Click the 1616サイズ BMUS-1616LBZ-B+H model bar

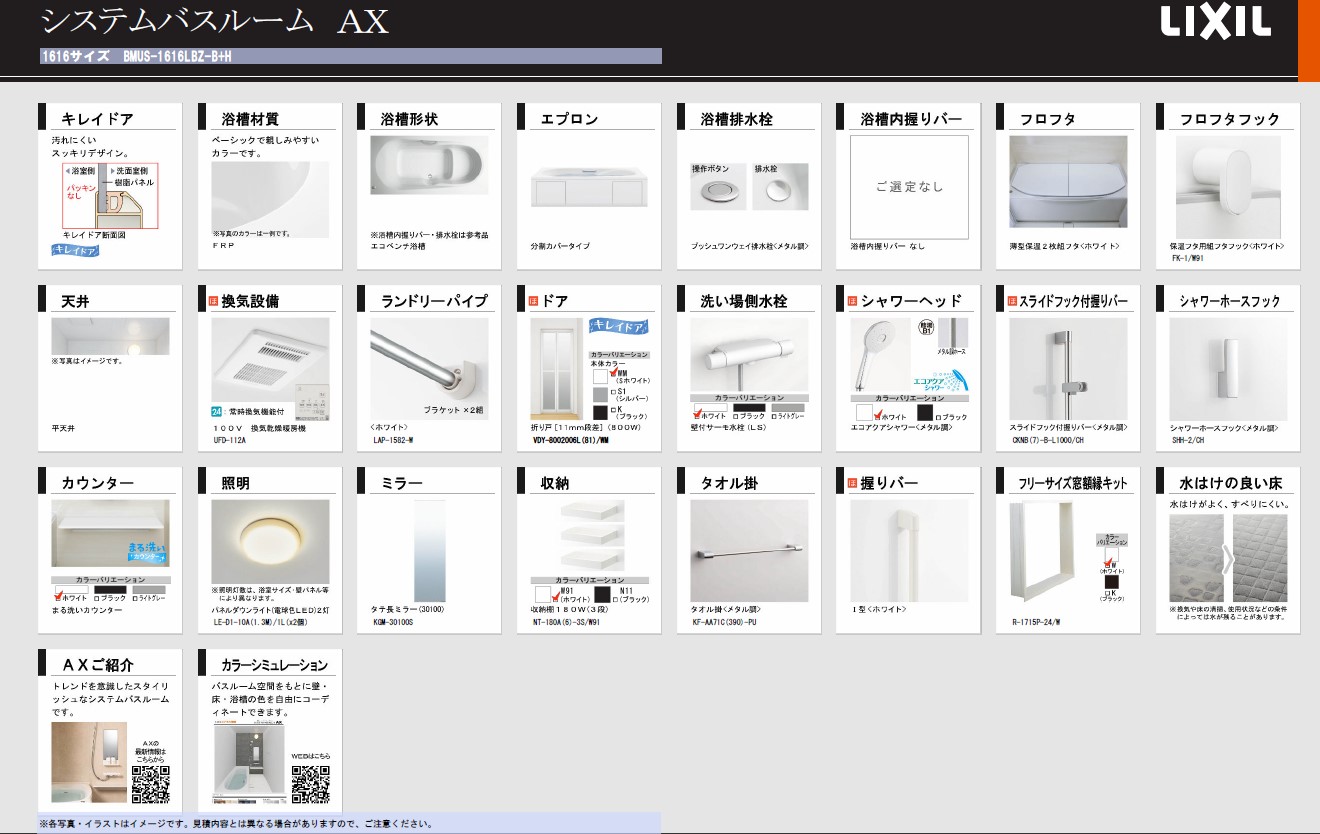click(350, 56)
